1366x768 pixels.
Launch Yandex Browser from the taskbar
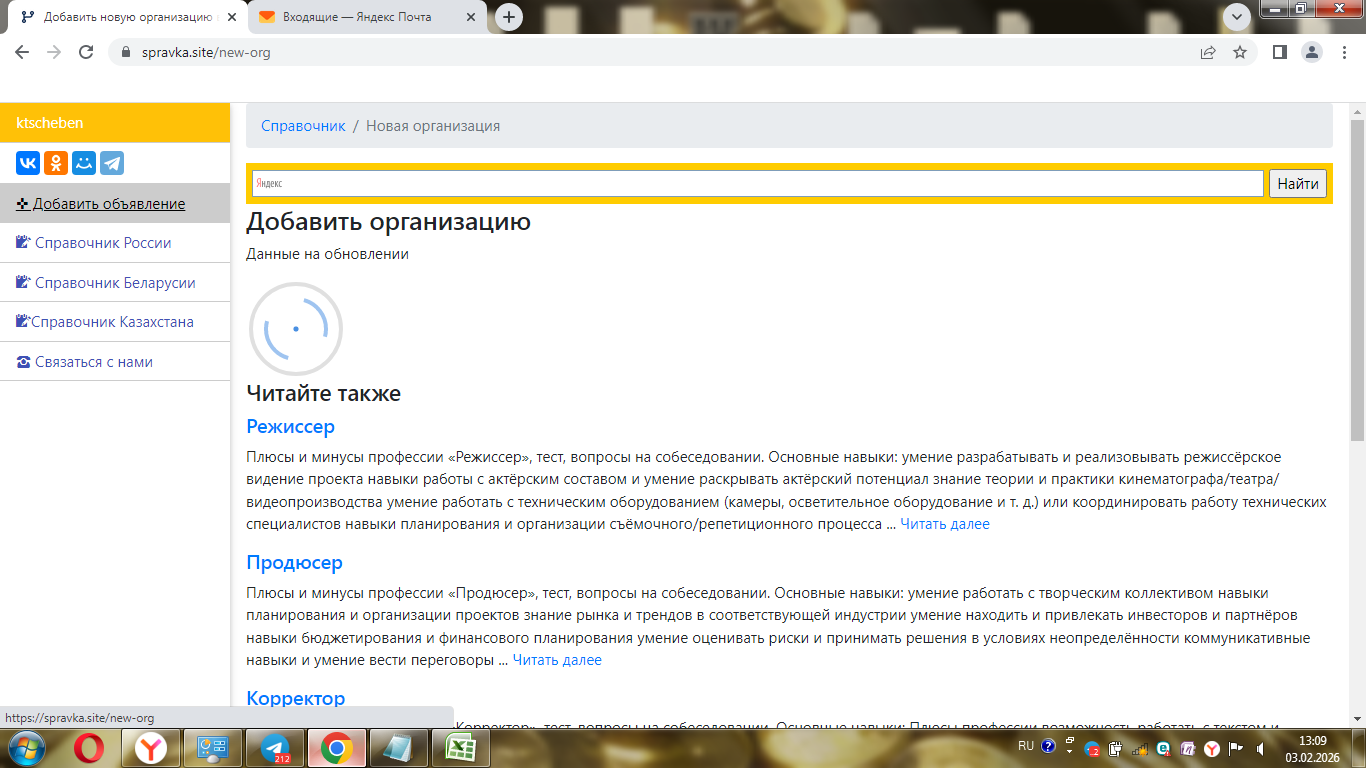point(152,747)
